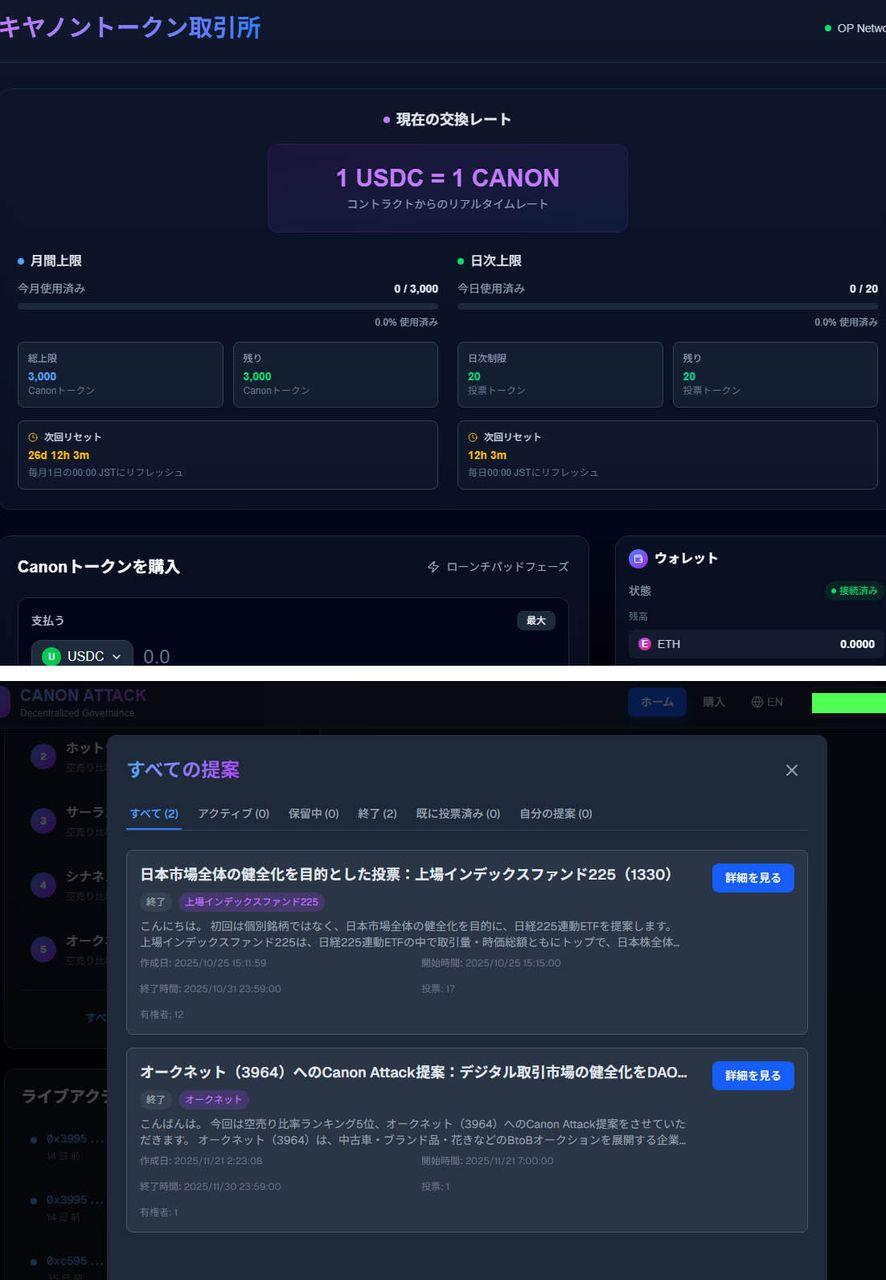Click the OP Network status indicator
The height and width of the screenshot is (1280, 886).
pyautogui.click(x=855, y=28)
